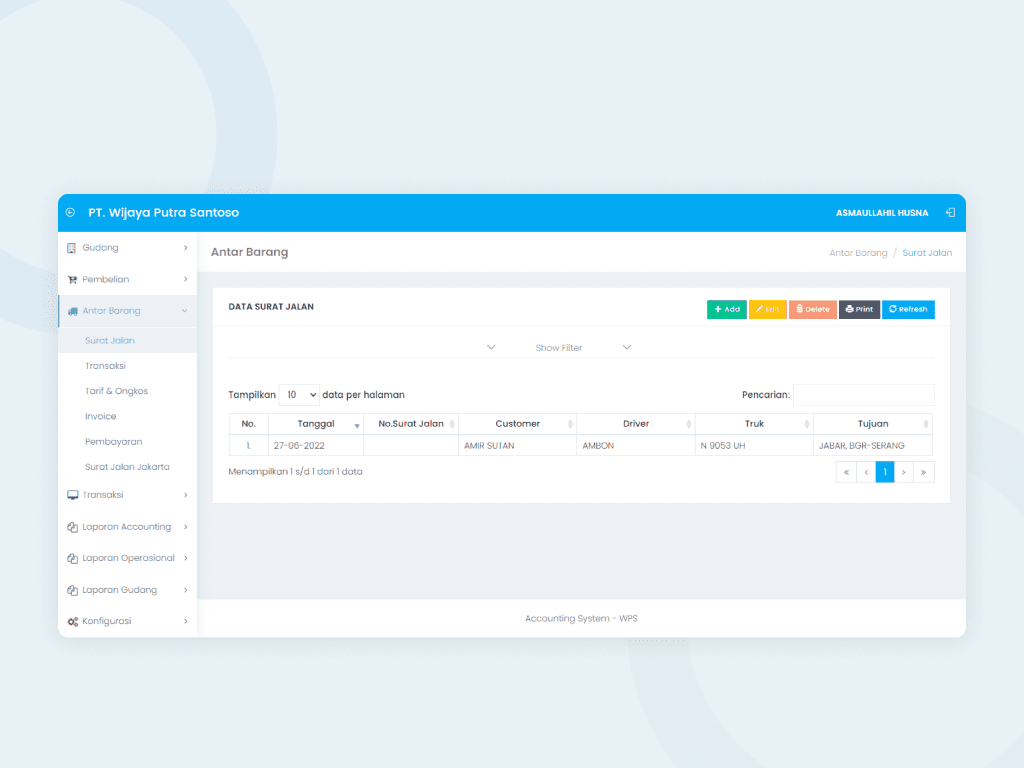Click the No. column header

pos(248,424)
